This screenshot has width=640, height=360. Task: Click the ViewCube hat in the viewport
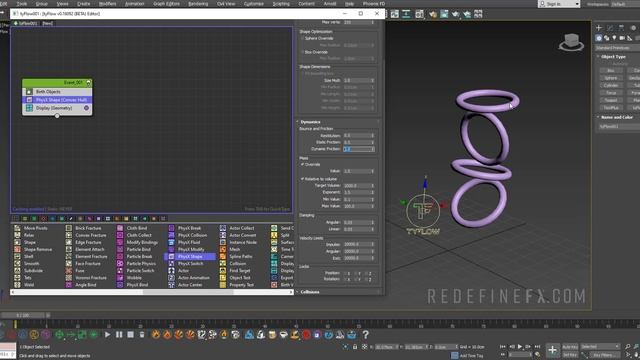tap(571, 42)
